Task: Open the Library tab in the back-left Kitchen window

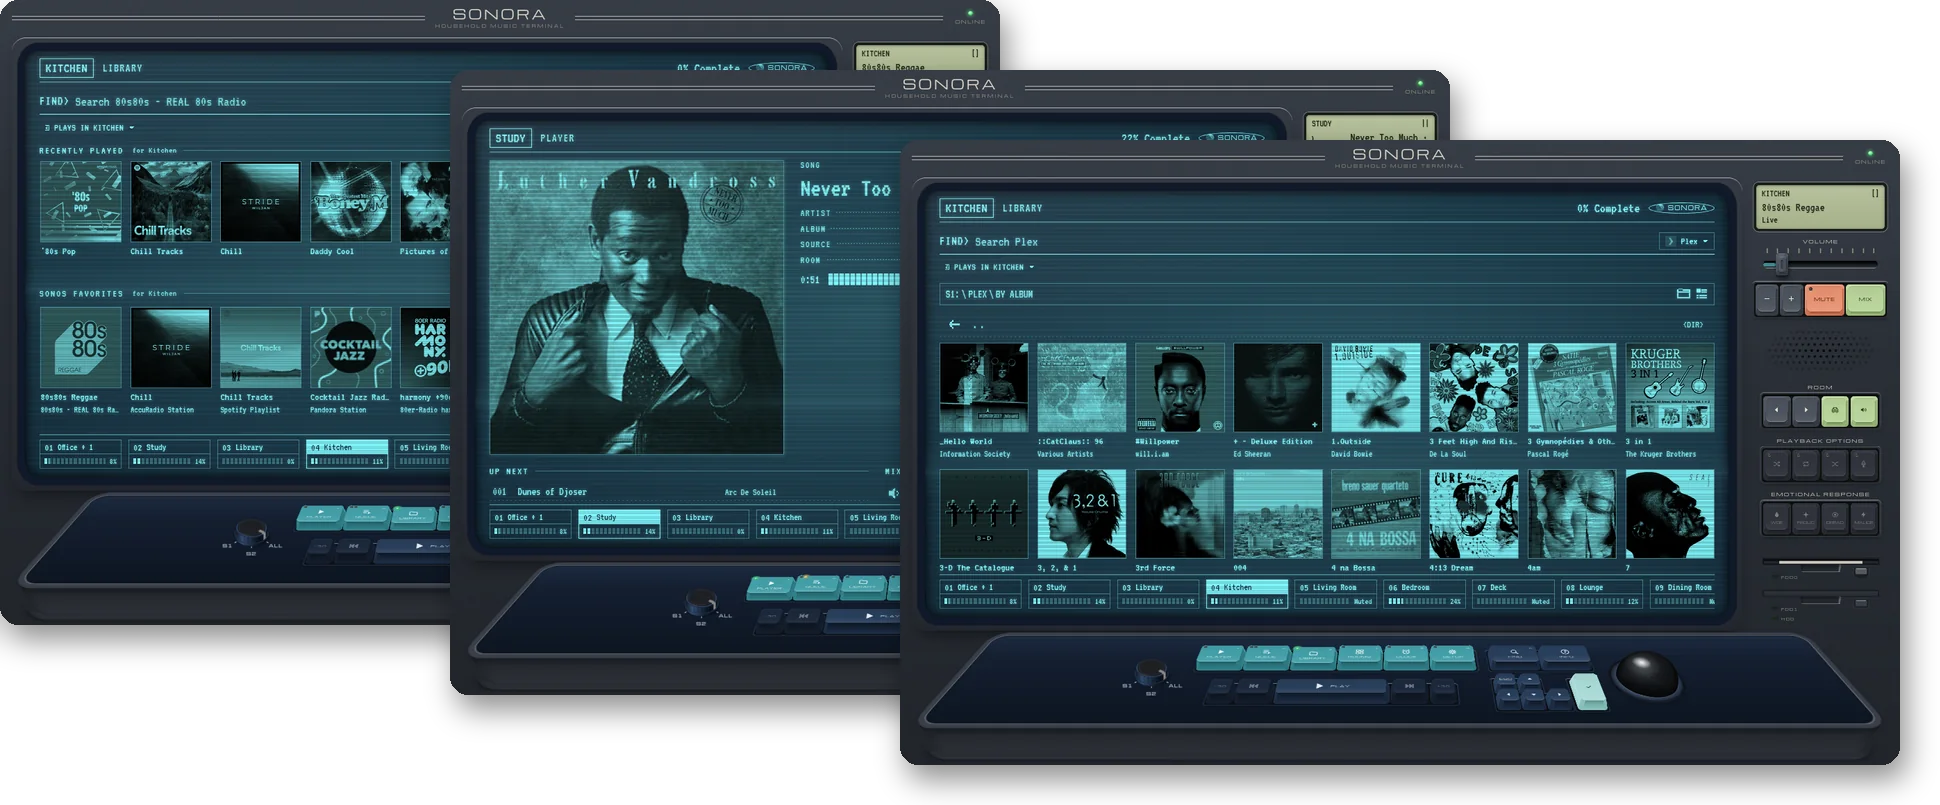Action: [122, 68]
